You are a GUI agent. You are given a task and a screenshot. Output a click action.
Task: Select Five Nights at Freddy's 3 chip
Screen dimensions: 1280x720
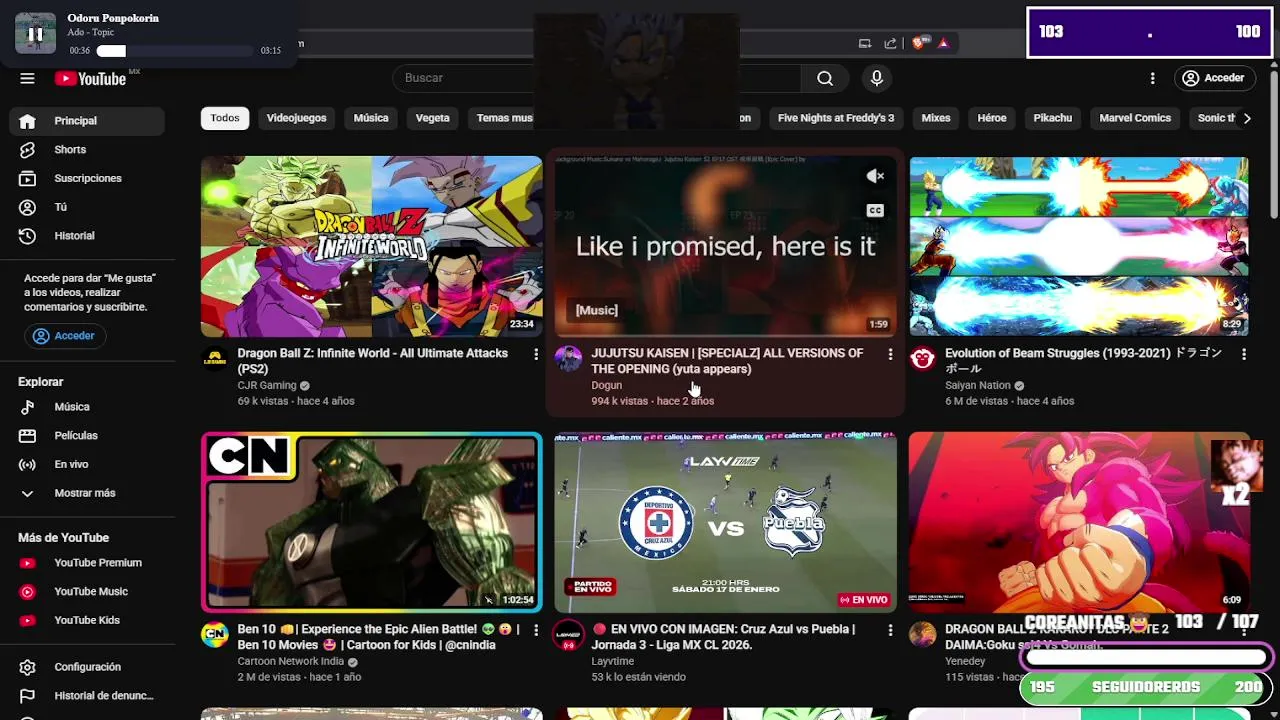pyautogui.click(x=836, y=118)
